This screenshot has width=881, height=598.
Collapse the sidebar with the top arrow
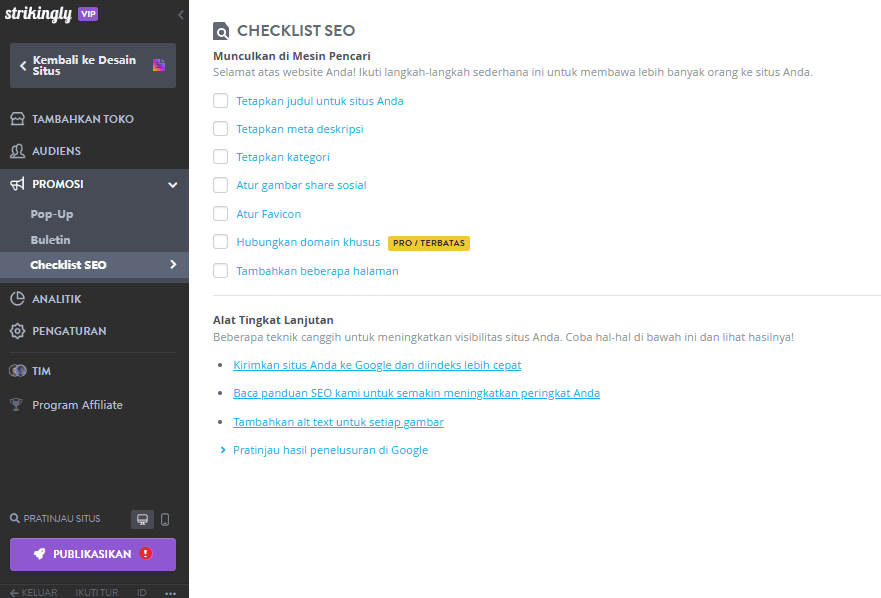click(x=180, y=15)
